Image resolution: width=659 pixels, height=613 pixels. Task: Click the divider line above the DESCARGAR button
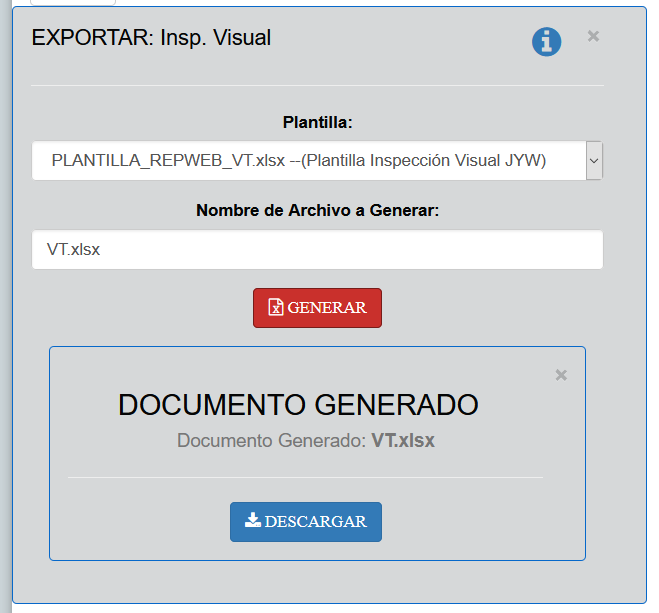tap(305, 477)
